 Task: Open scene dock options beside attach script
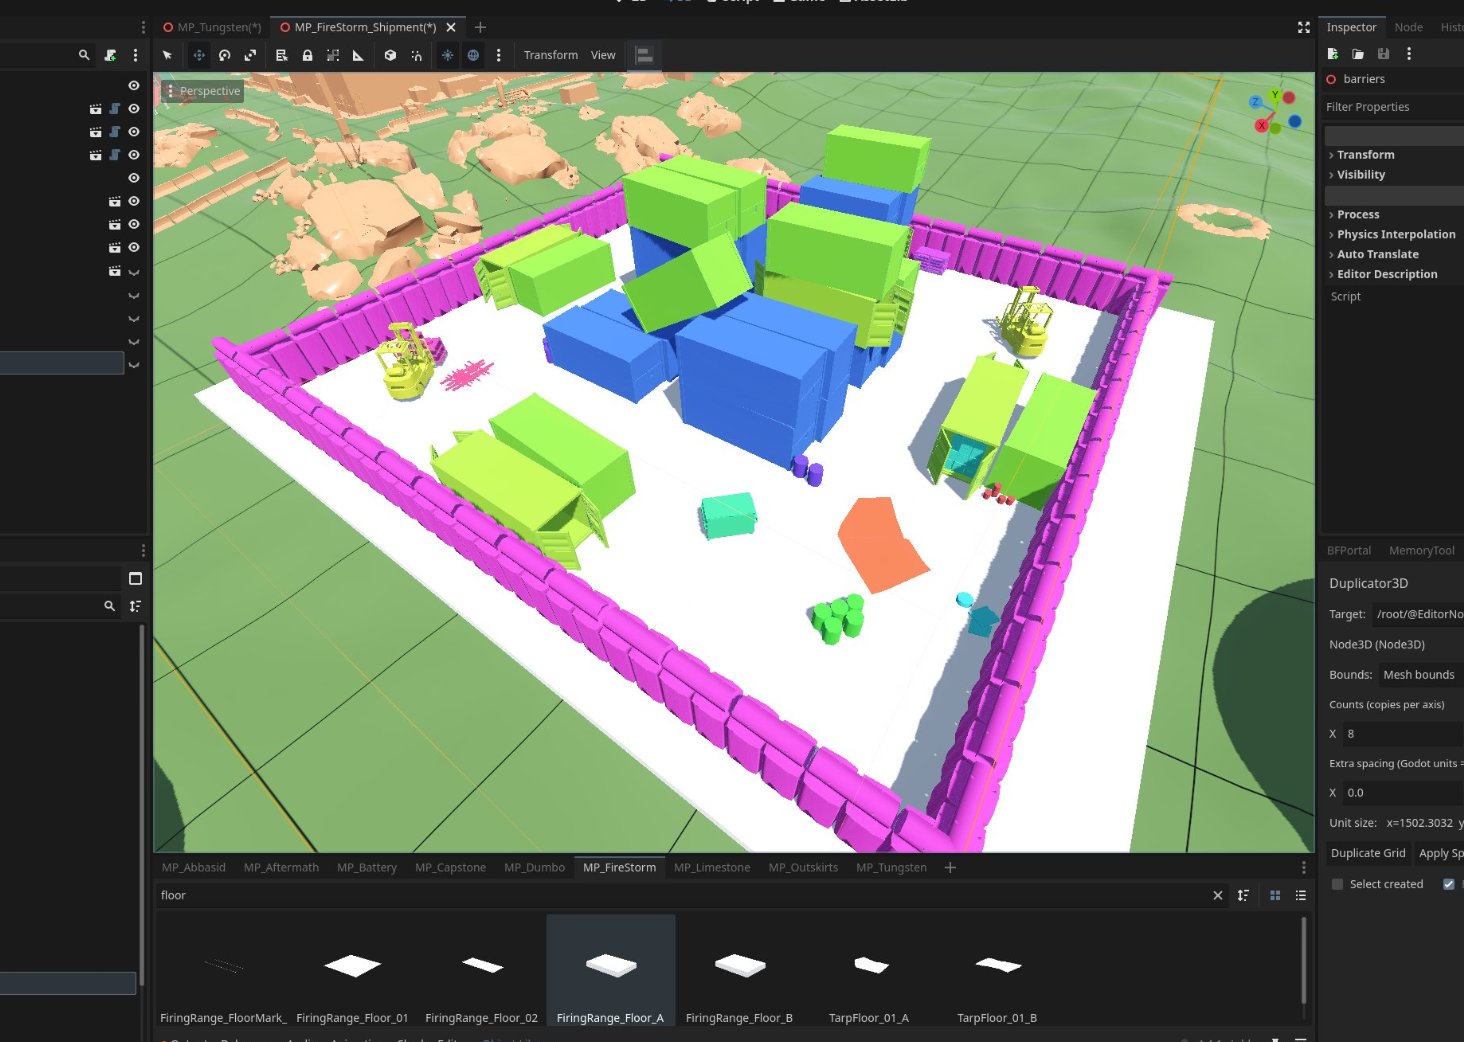pos(135,55)
